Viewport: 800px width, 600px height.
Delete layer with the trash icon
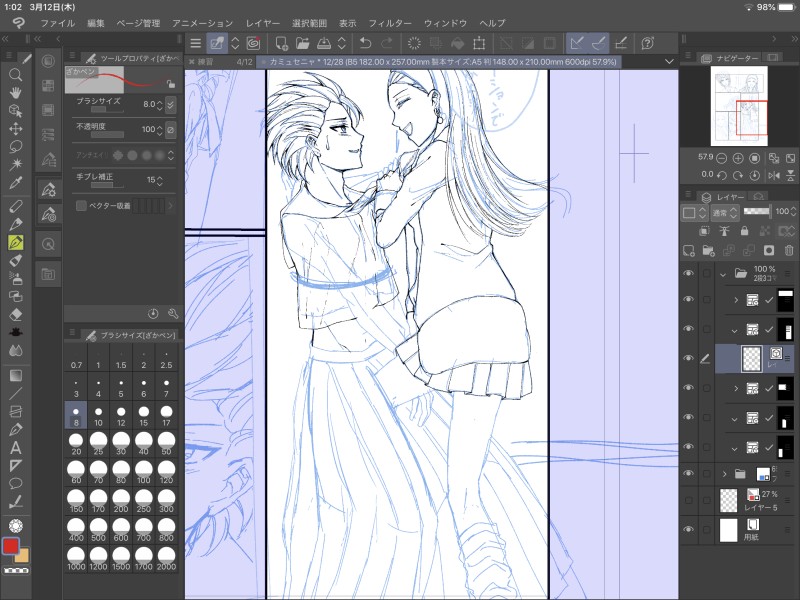[x=790, y=250]
